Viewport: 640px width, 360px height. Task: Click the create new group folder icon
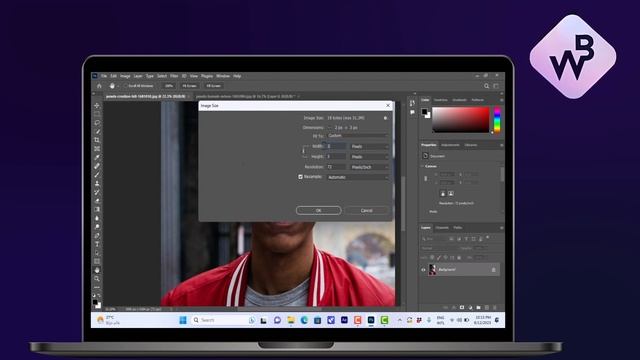[x=478, y=307]
